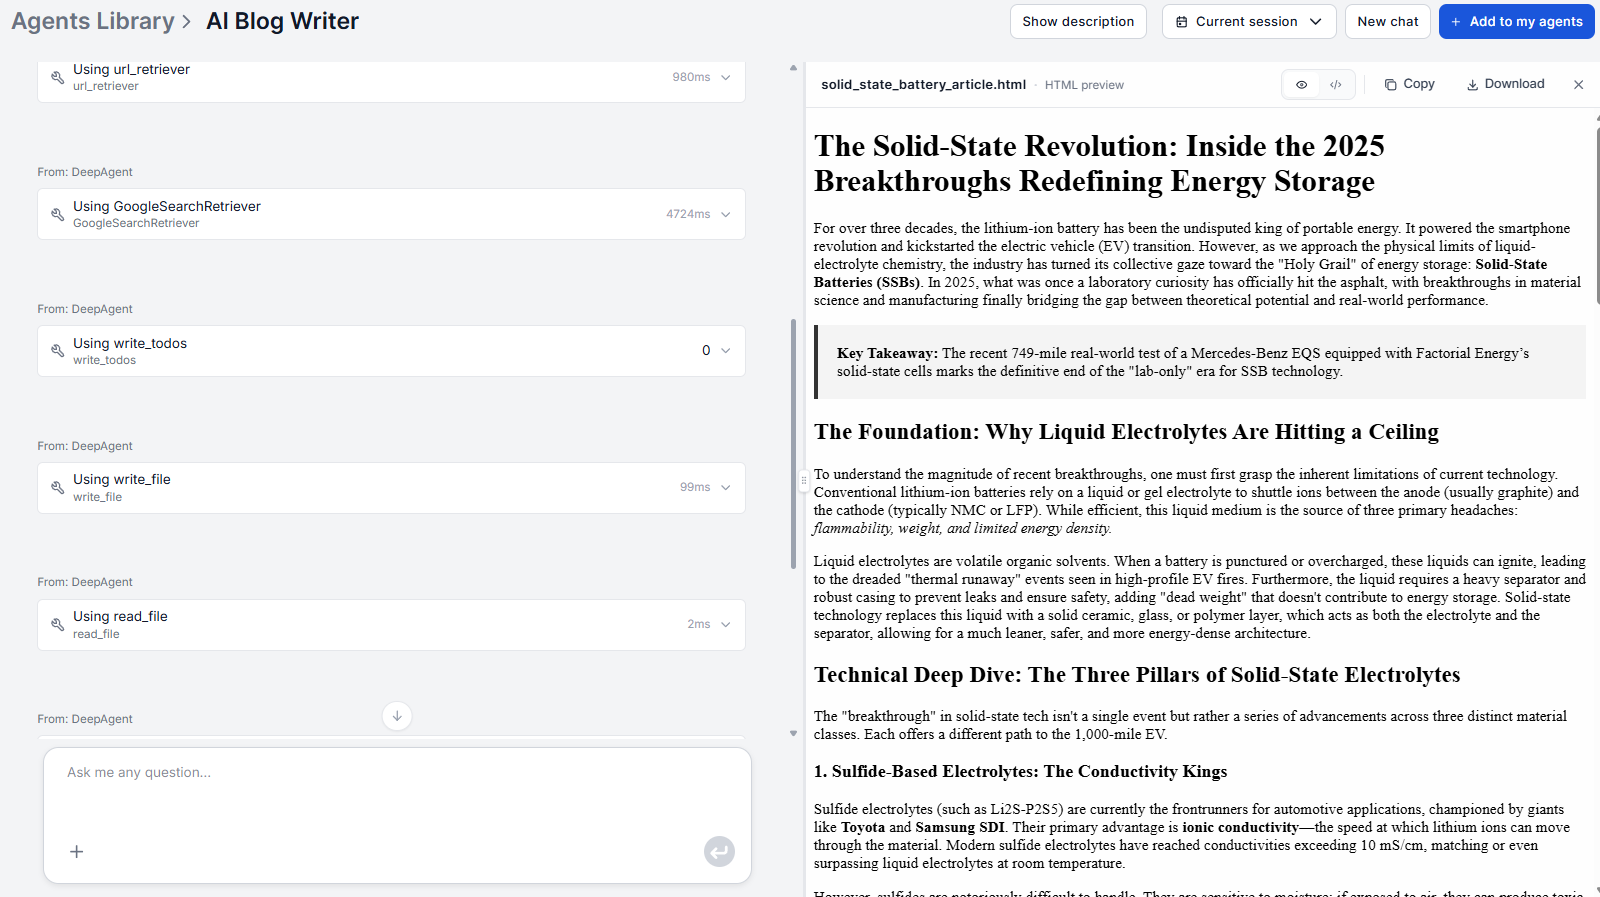Switch to preview mode with eye icon
1600x897 pixels.
click(x=1301, y=85)
